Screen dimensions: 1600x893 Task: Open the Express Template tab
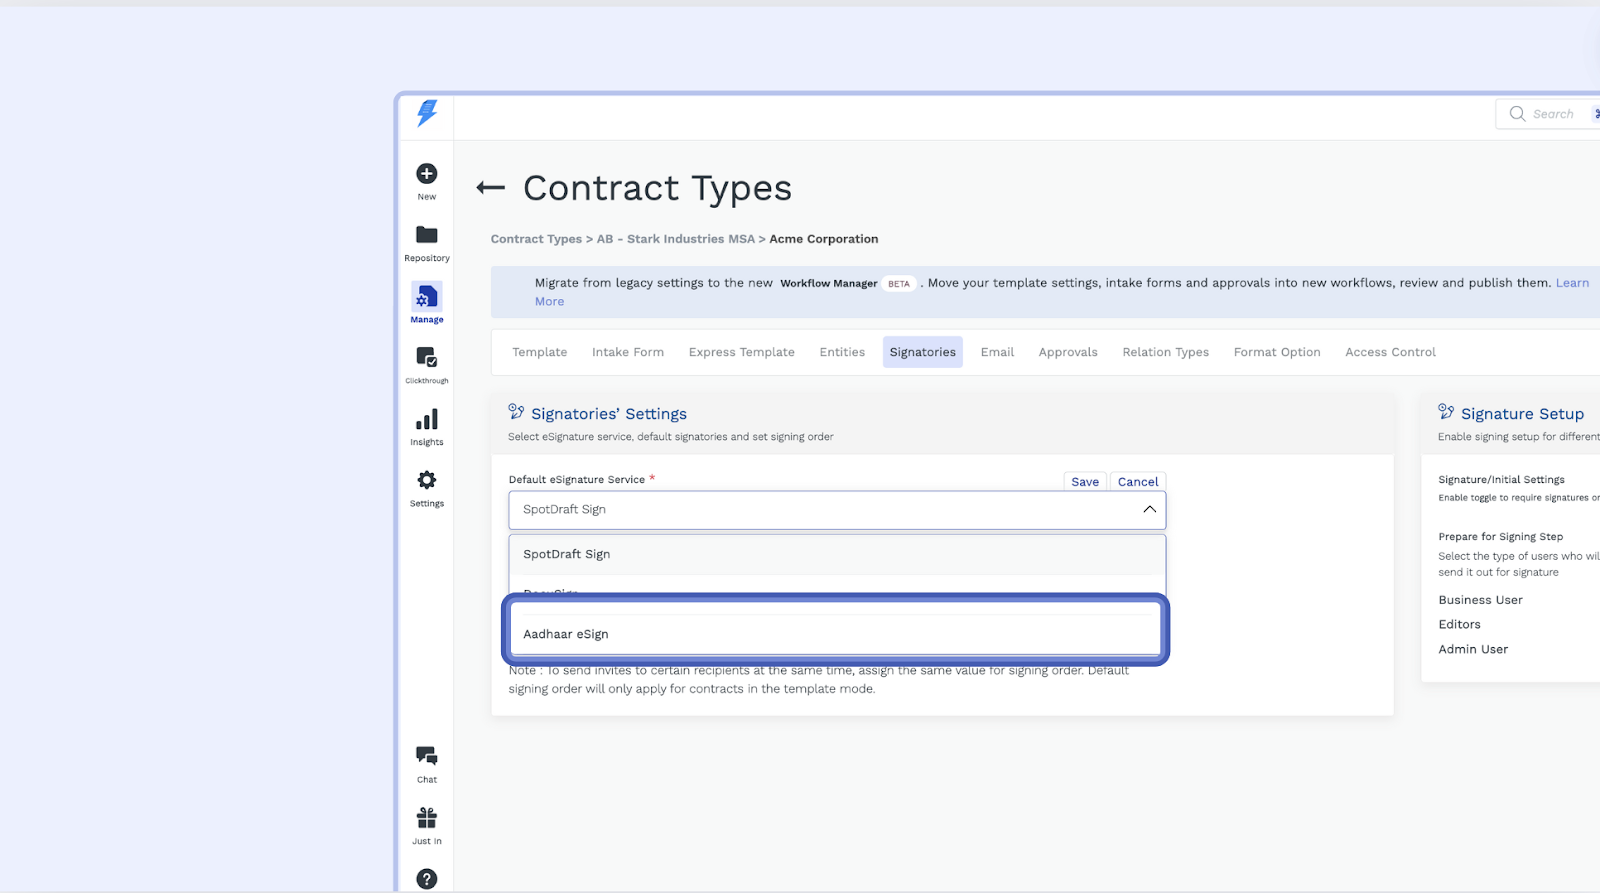point(742,352)
